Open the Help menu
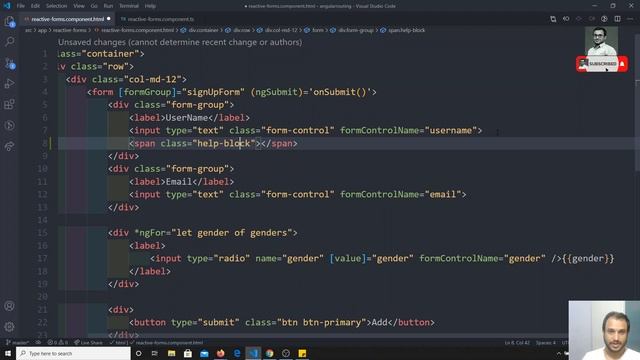This screenshot has width=640, height=360. 150,6
